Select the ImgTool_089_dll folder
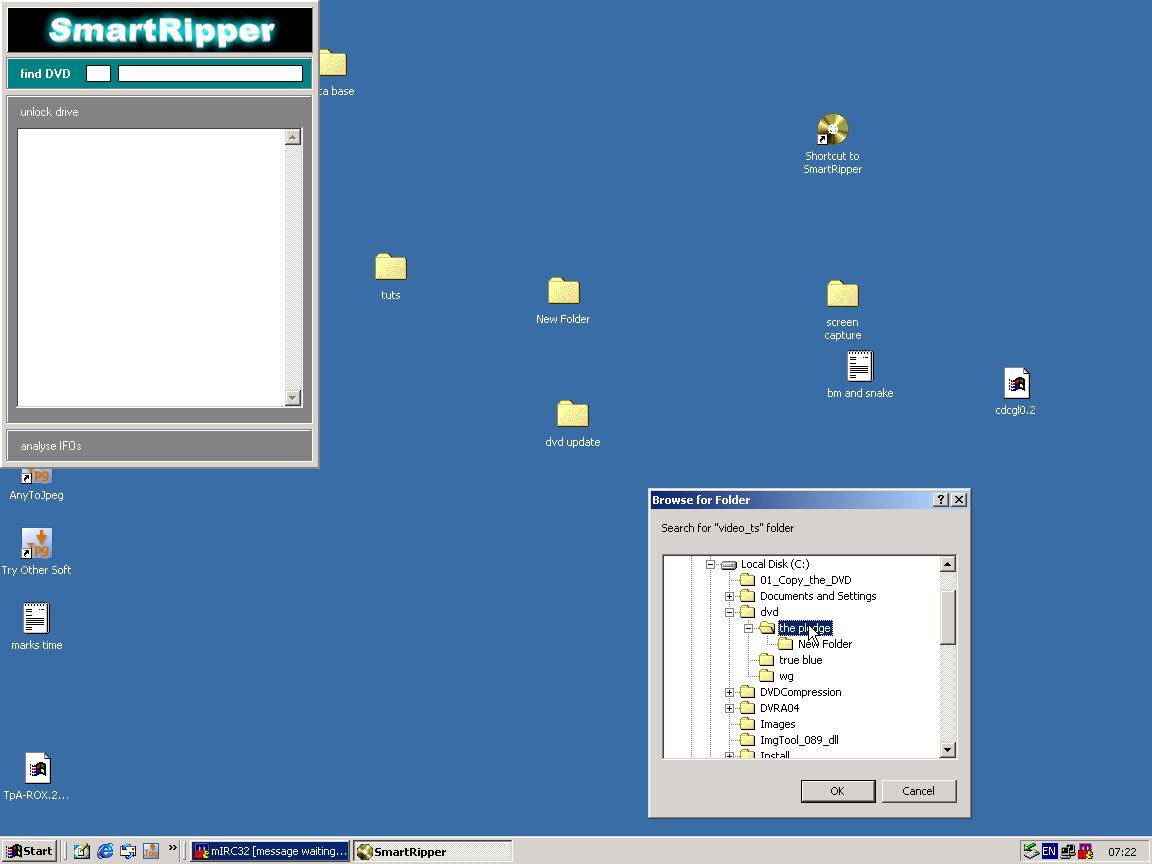Image resolution: width=1152 pixels, height=864 pixels. point(799,740)
